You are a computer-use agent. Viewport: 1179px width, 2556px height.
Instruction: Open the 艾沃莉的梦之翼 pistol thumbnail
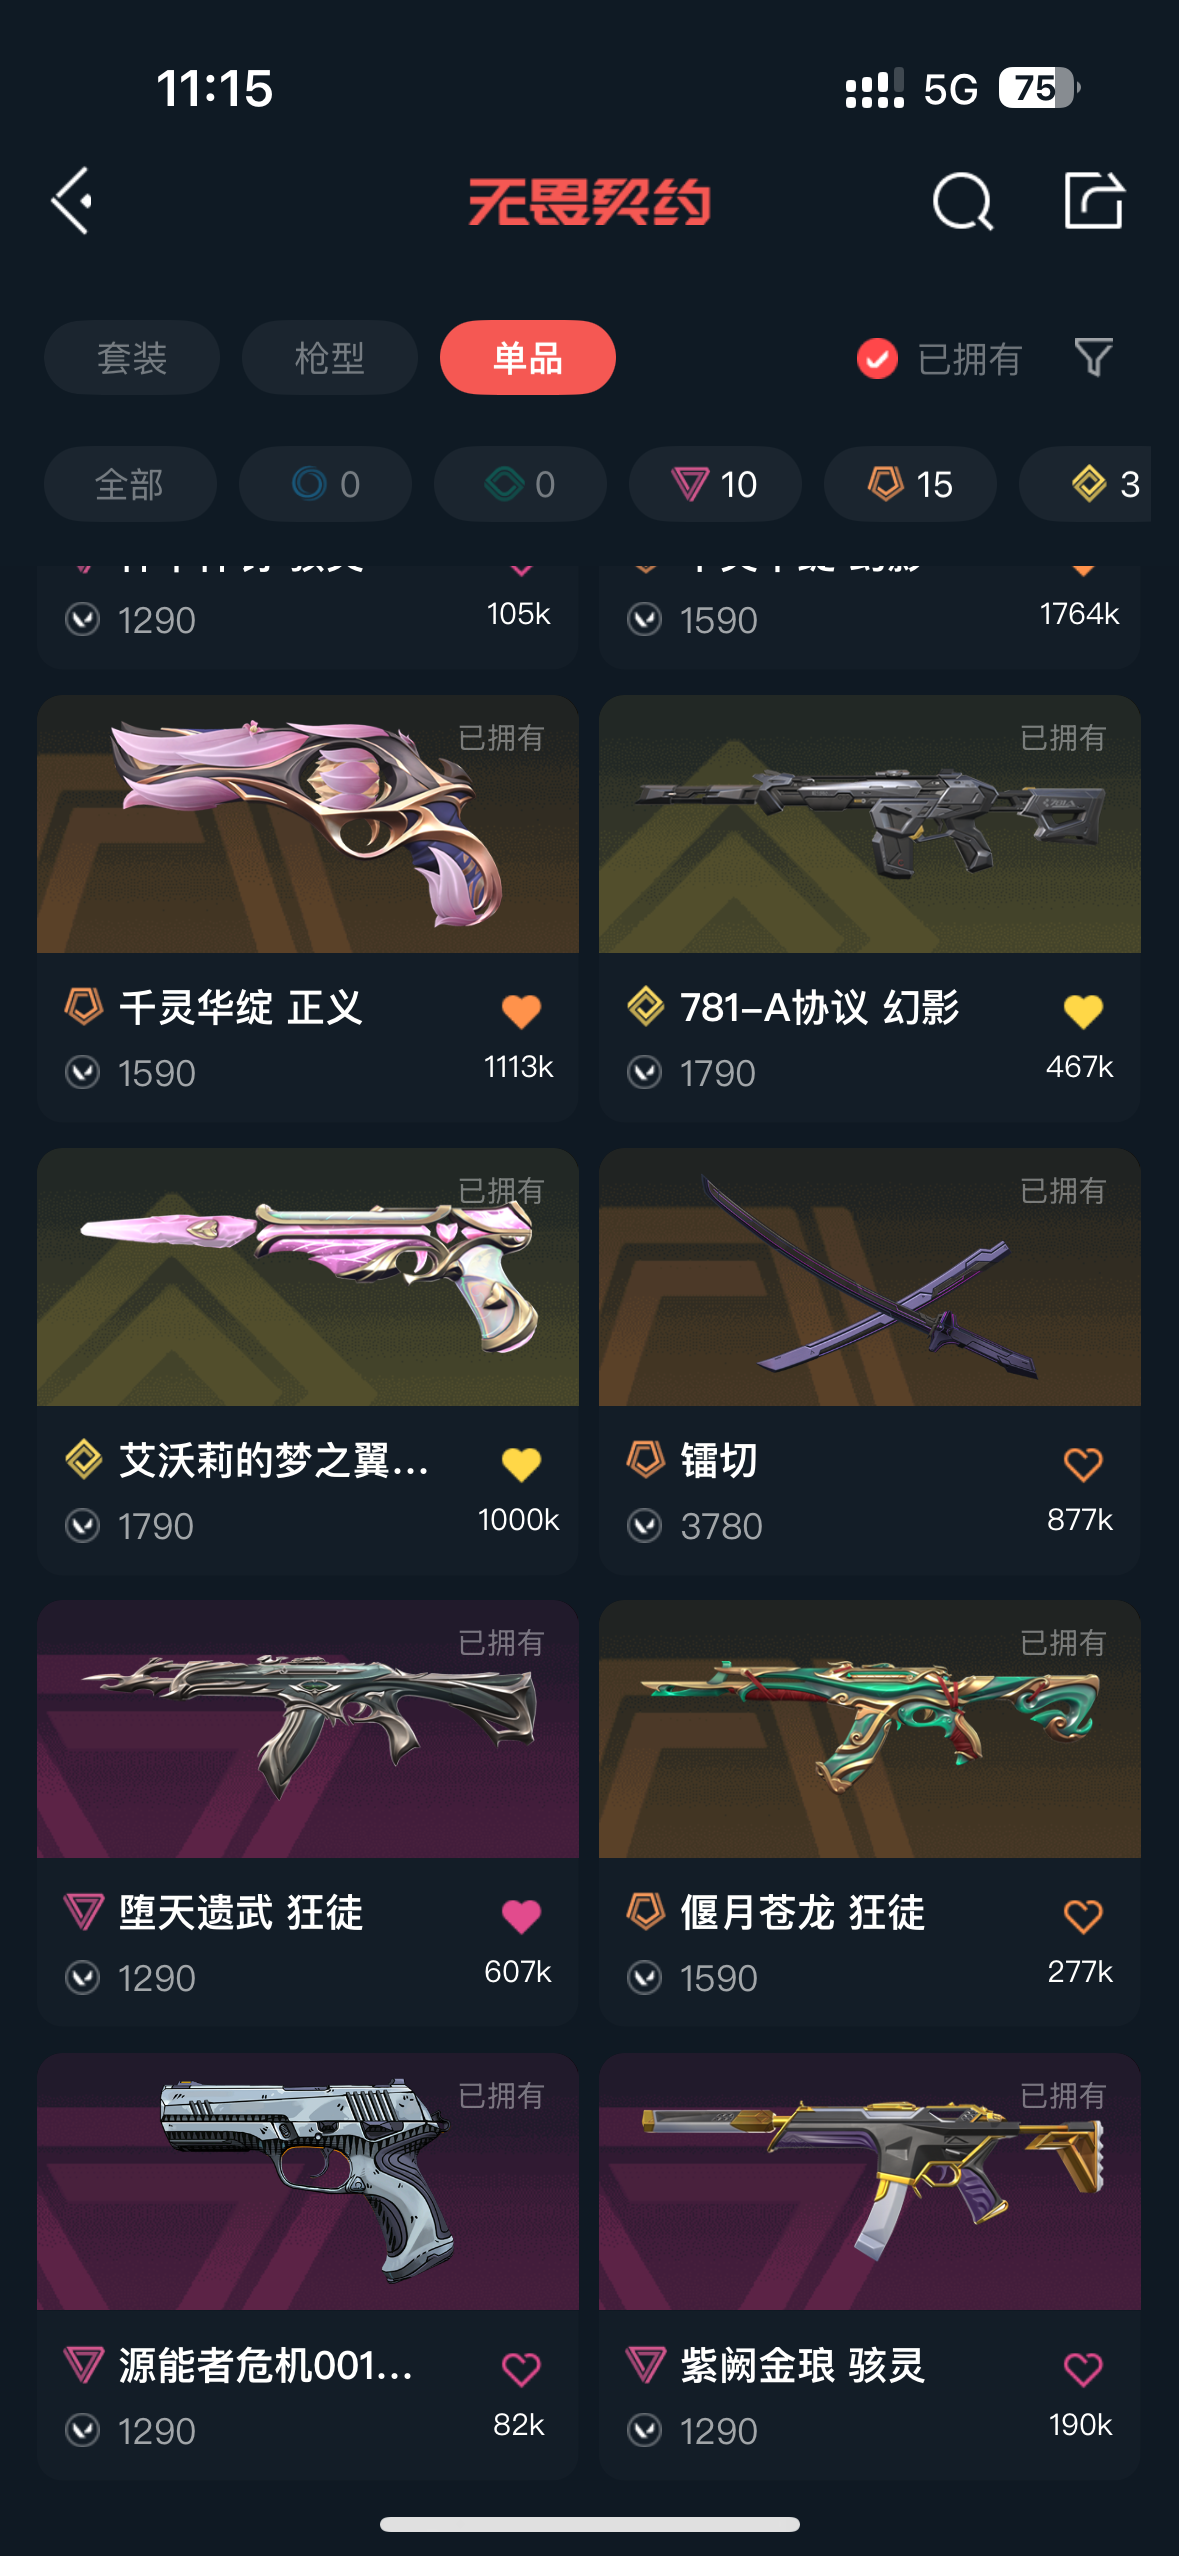tap(308, 1277)
